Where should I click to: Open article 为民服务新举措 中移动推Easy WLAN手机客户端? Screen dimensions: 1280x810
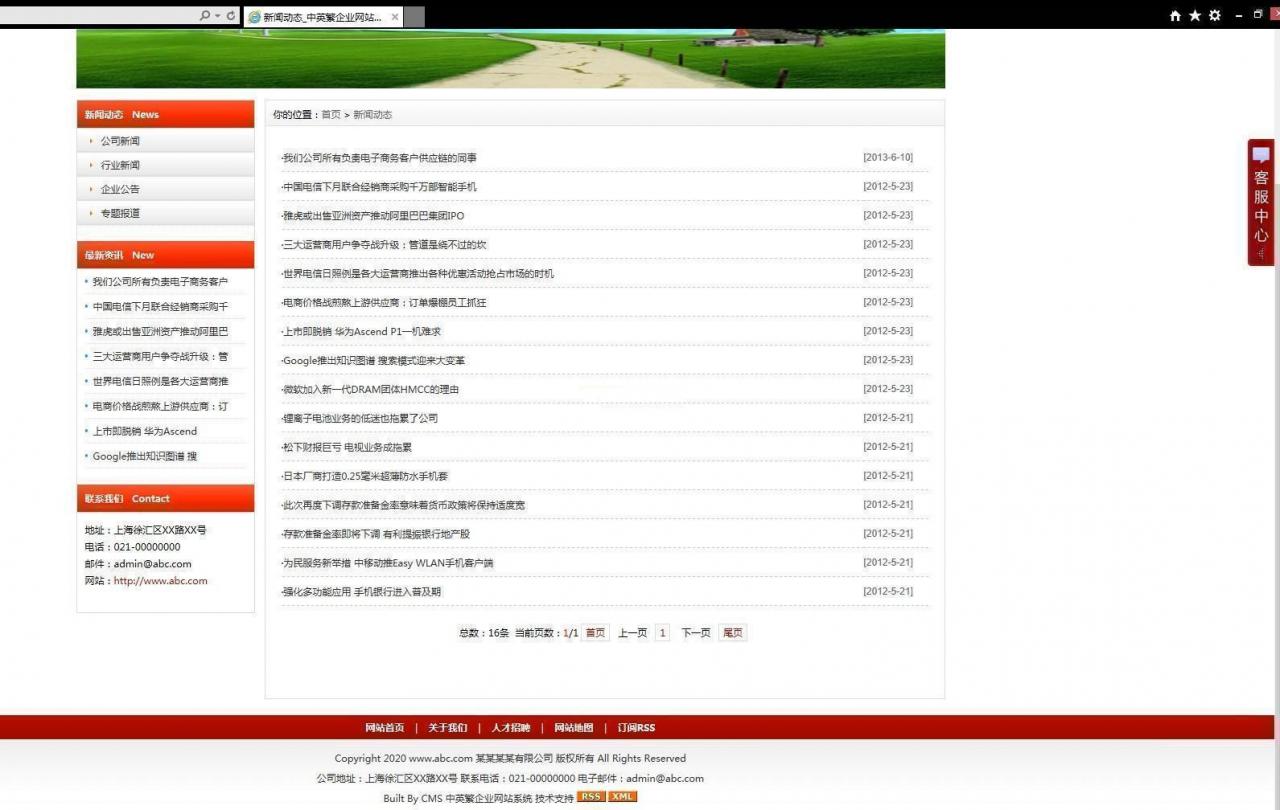coord(388,564)
